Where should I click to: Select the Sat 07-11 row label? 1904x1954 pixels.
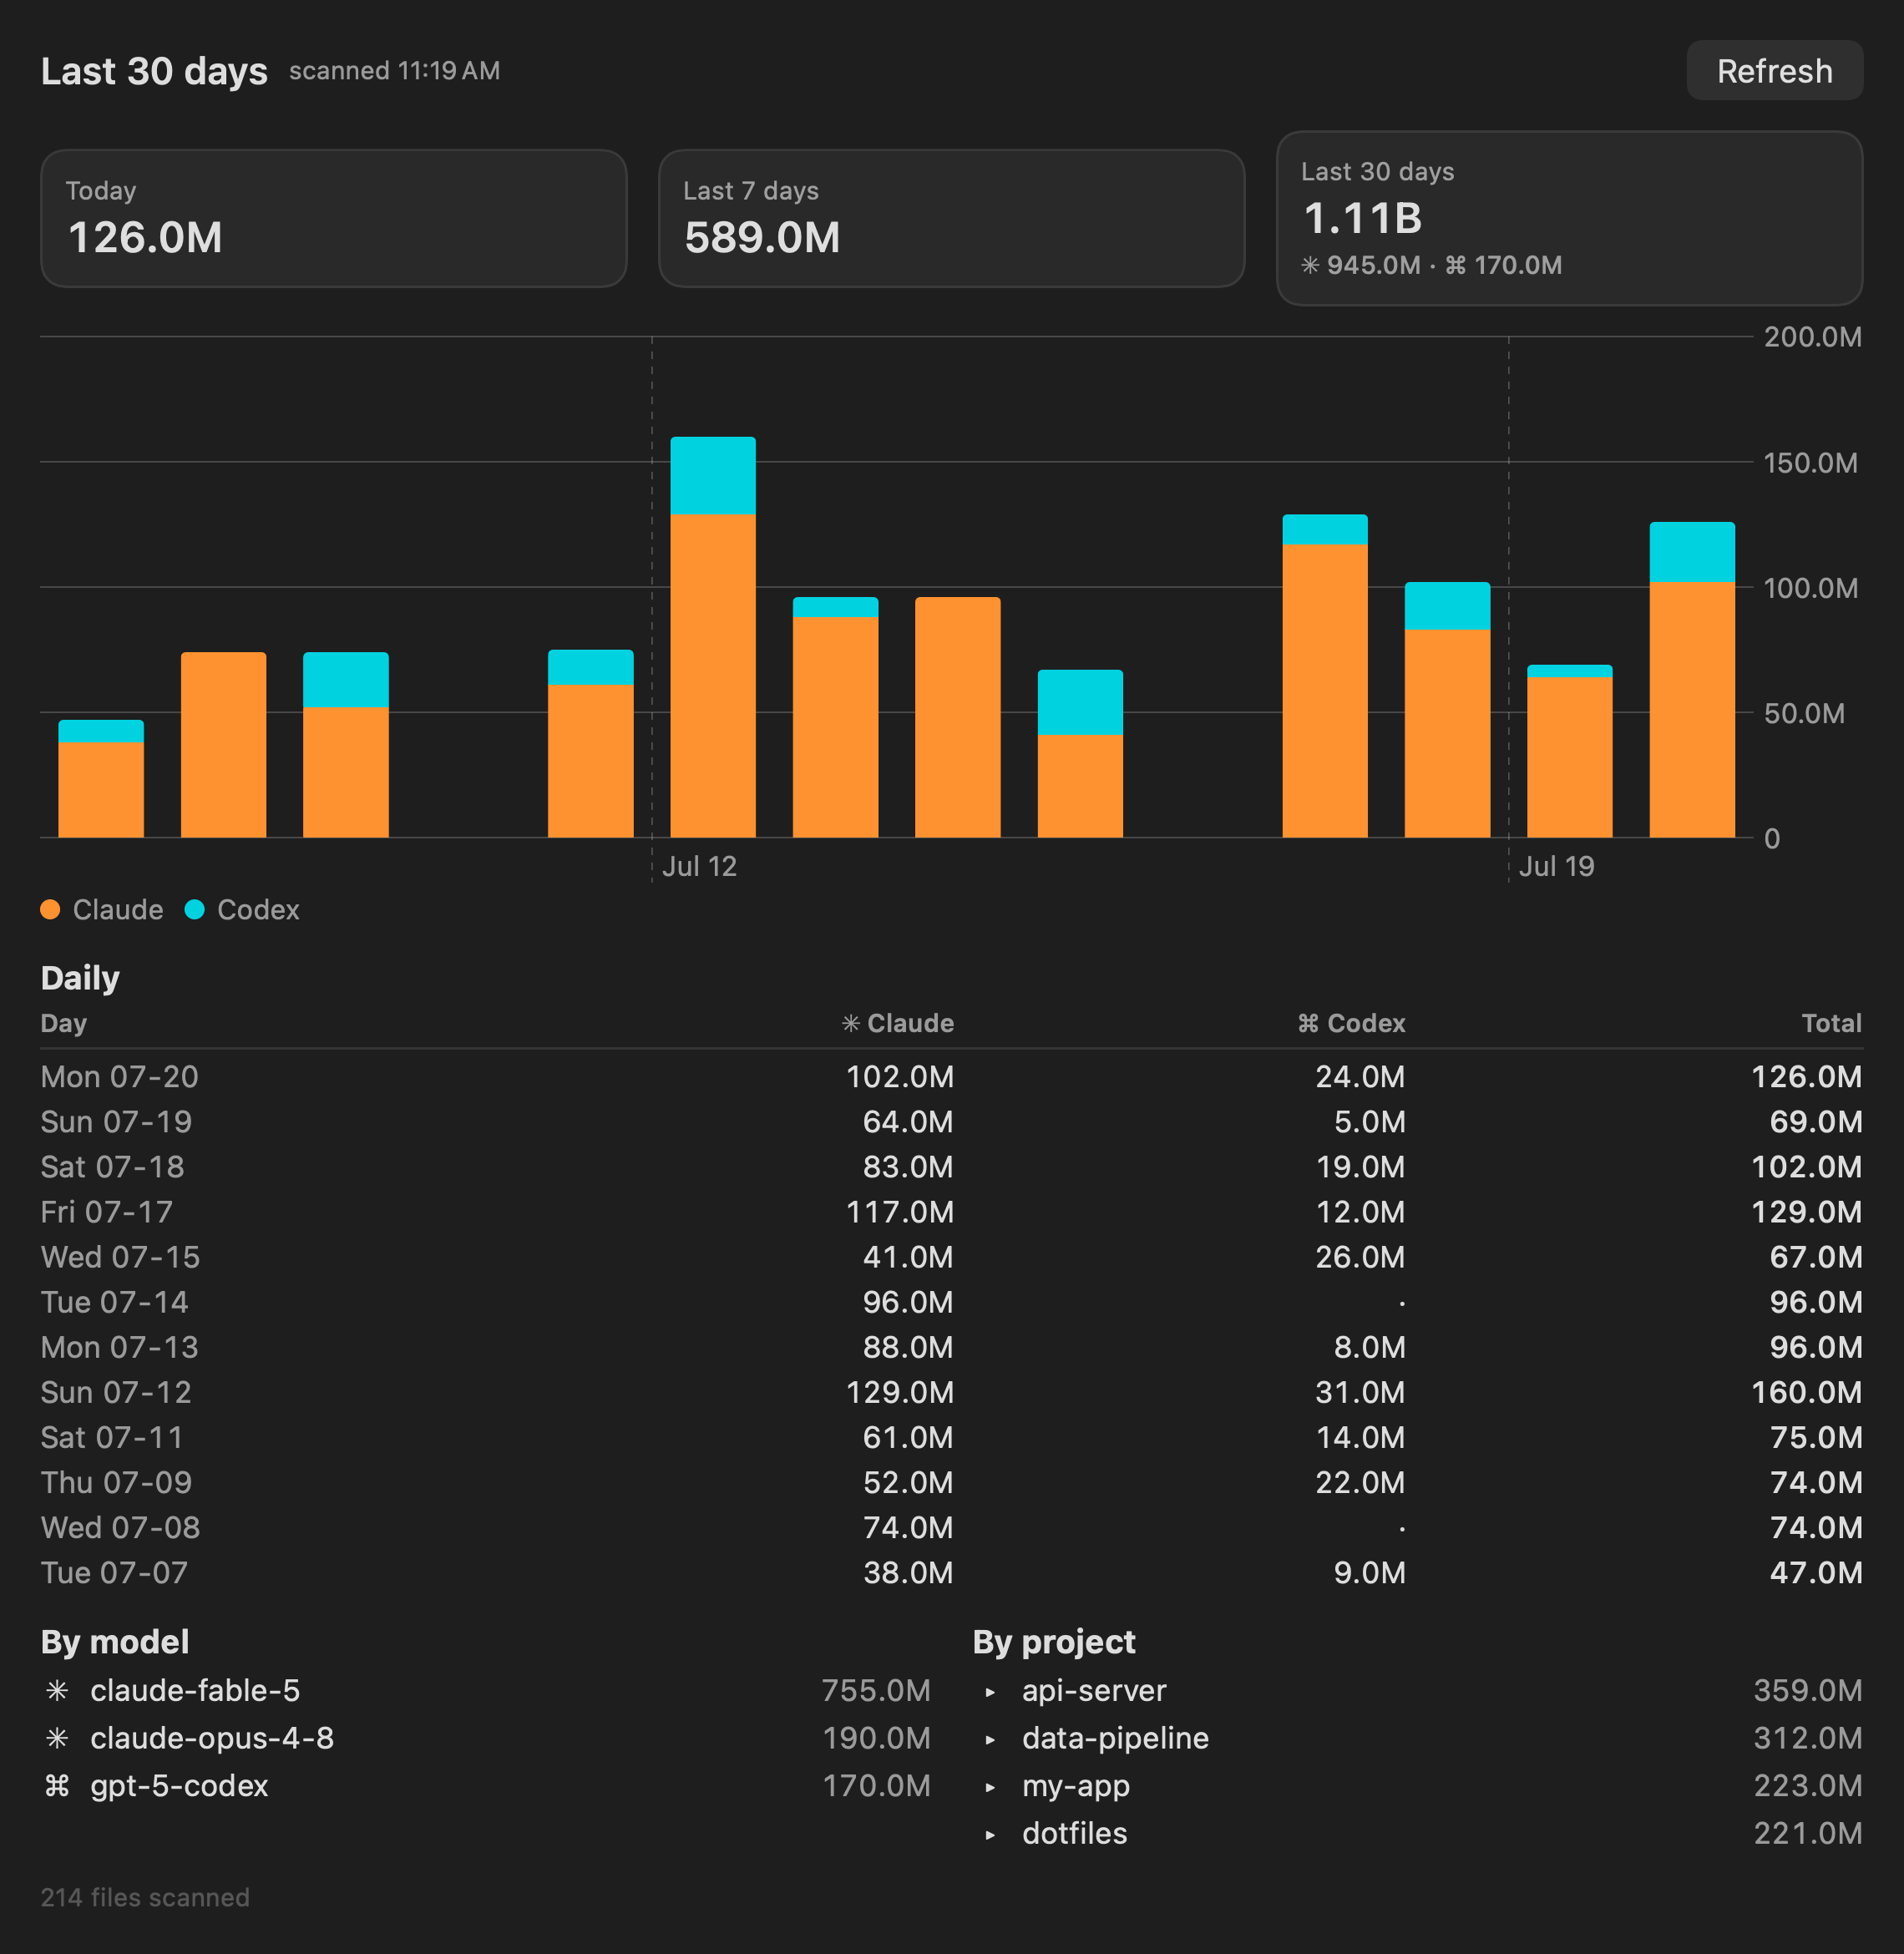[x=112, y=1436]
